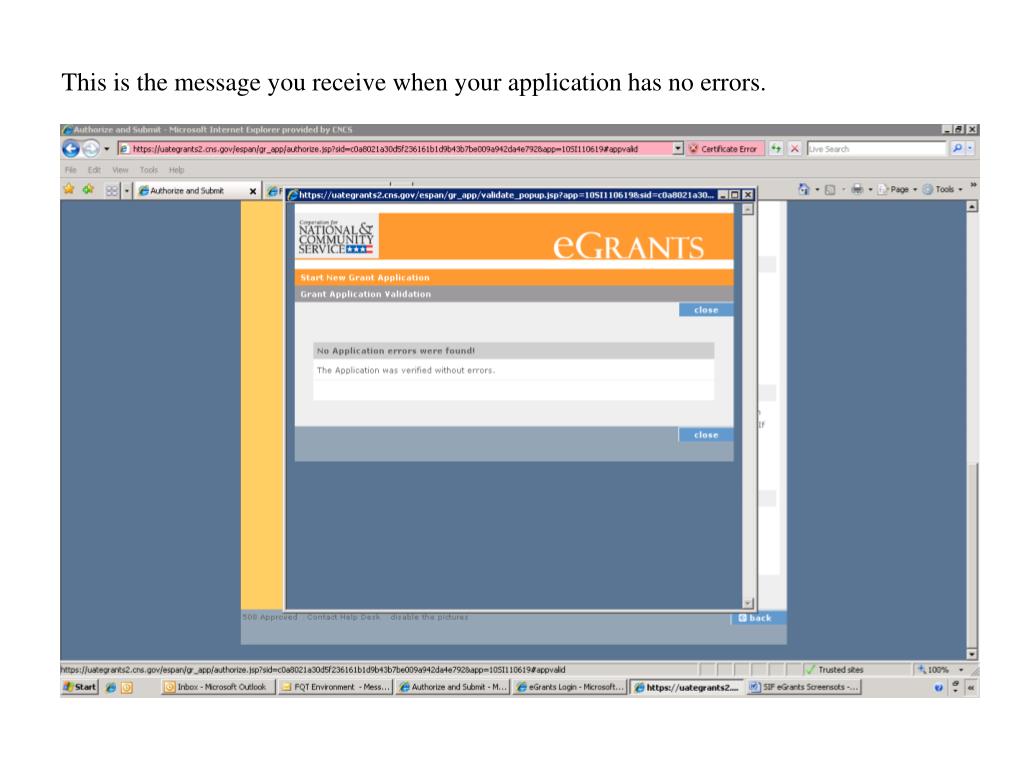
Task: Click the Outlook quick launch icon
Action: 127,687
